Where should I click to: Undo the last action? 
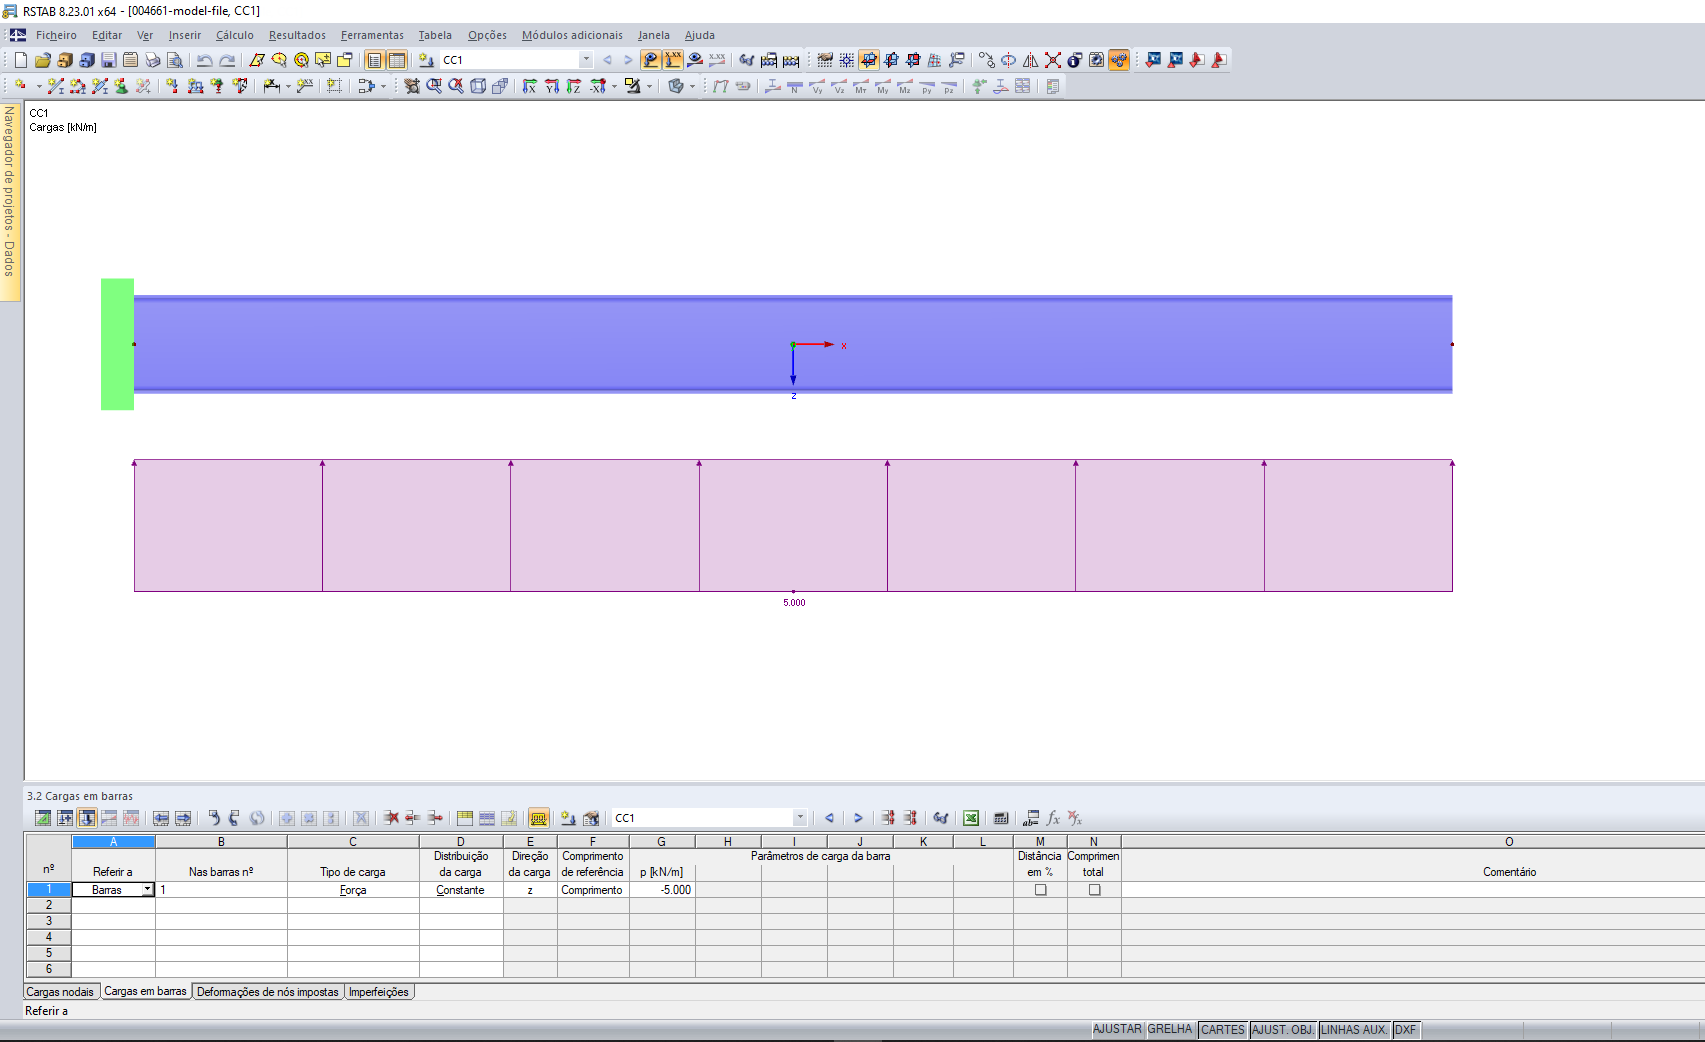(x=205, y=60)
